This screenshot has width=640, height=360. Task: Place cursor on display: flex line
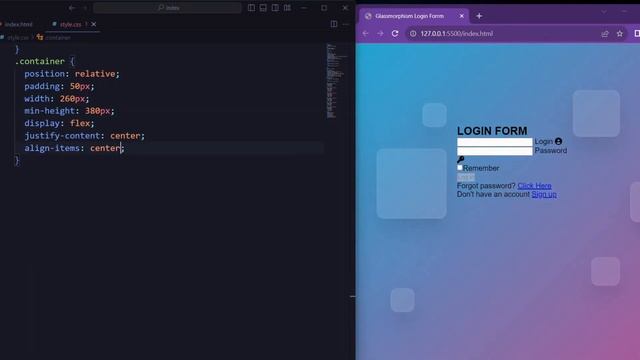click(59, 123)
